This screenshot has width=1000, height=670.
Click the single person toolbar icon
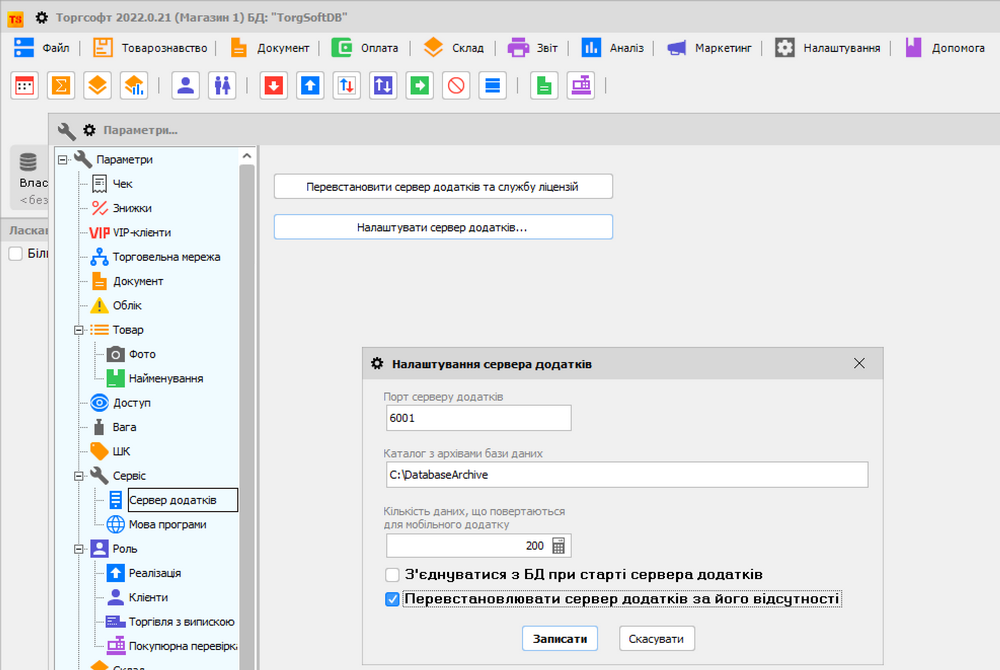point(185,86)
